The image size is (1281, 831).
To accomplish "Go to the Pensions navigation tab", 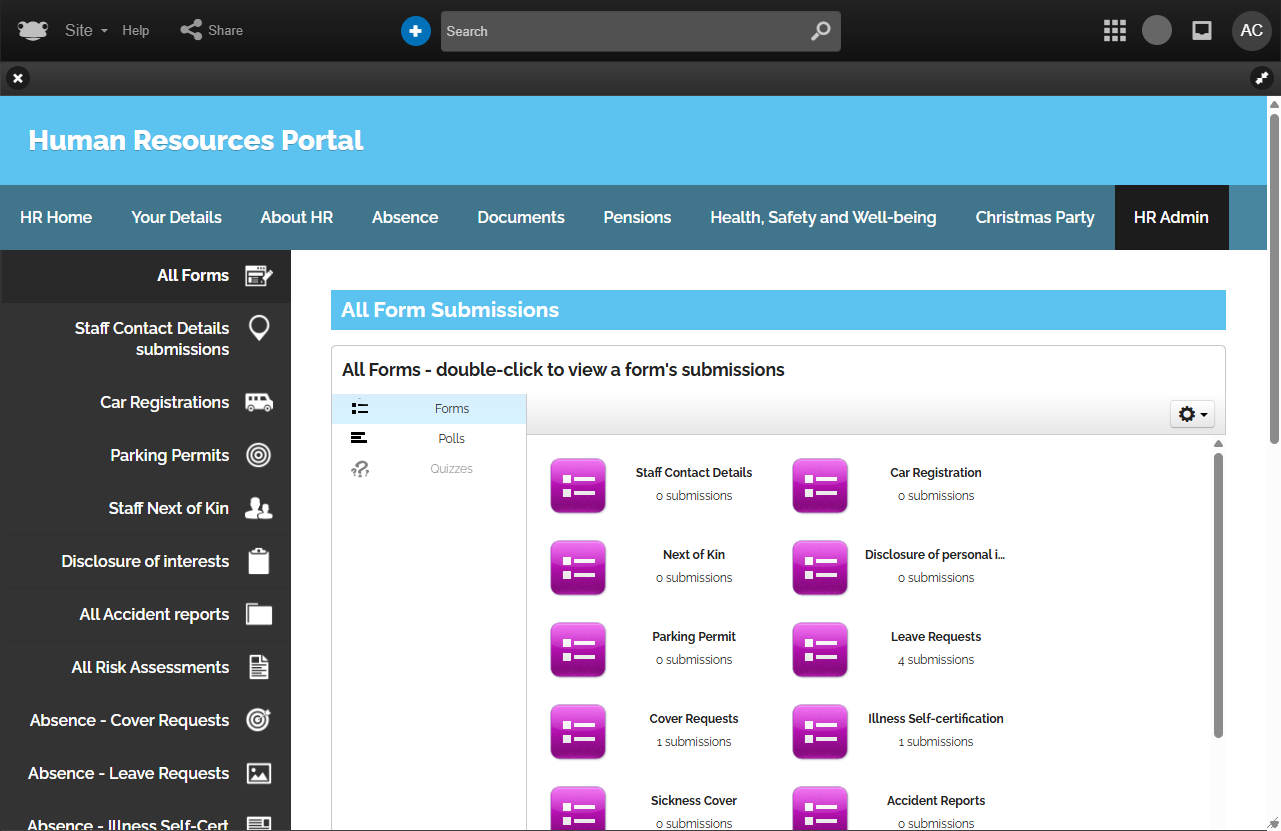I will click(637, 217).
